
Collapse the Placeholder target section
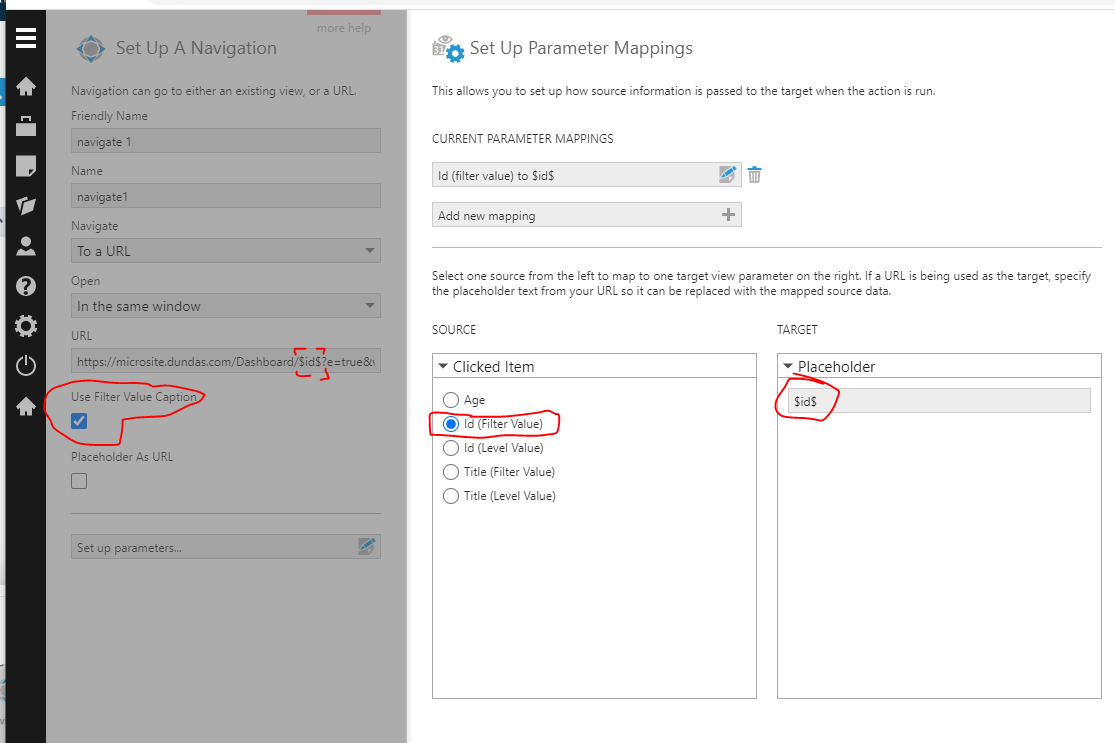point(788,366)
